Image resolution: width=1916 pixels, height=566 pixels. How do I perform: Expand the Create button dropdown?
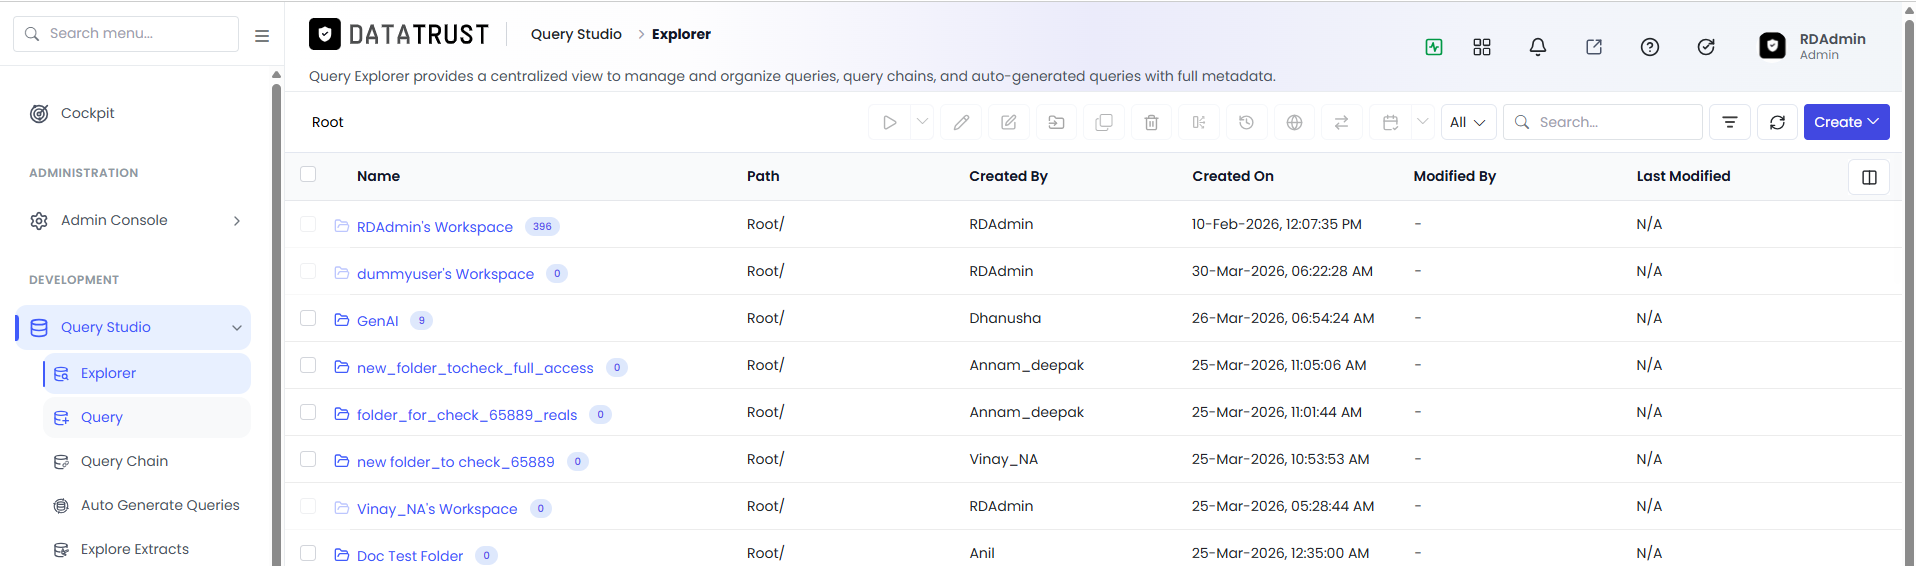(x=1846, y=122)
